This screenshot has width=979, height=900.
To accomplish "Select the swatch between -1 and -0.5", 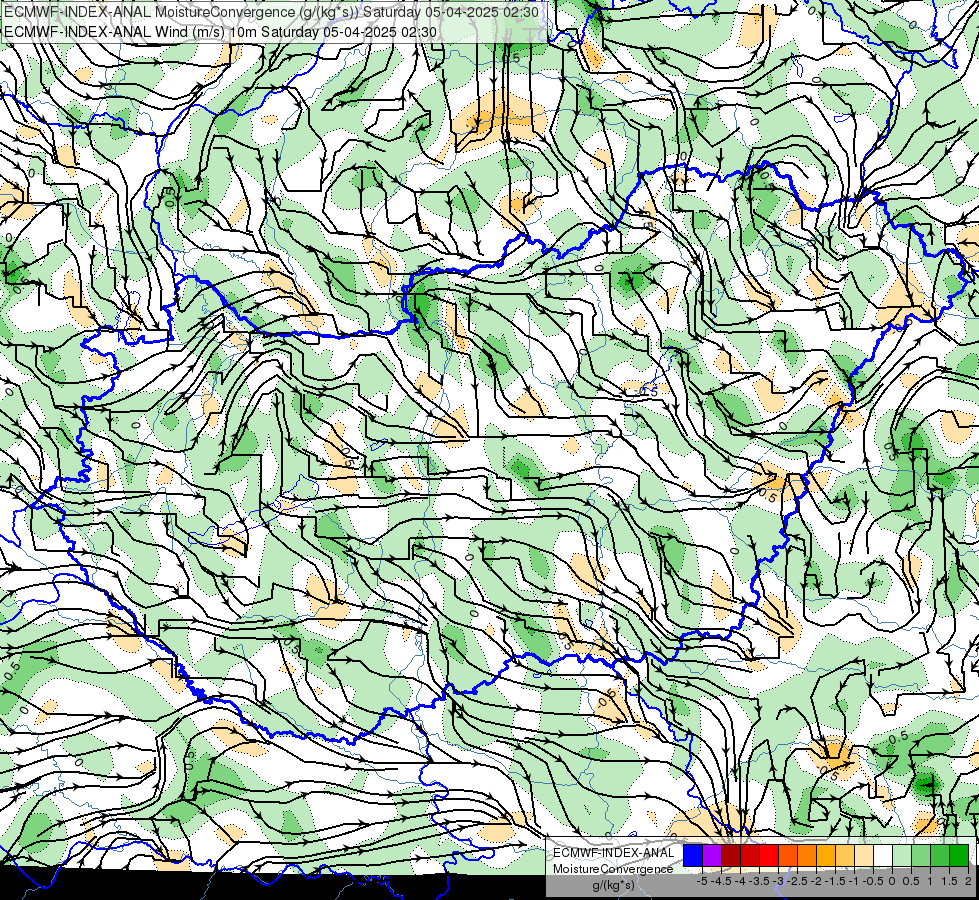I will coord(864,855).
